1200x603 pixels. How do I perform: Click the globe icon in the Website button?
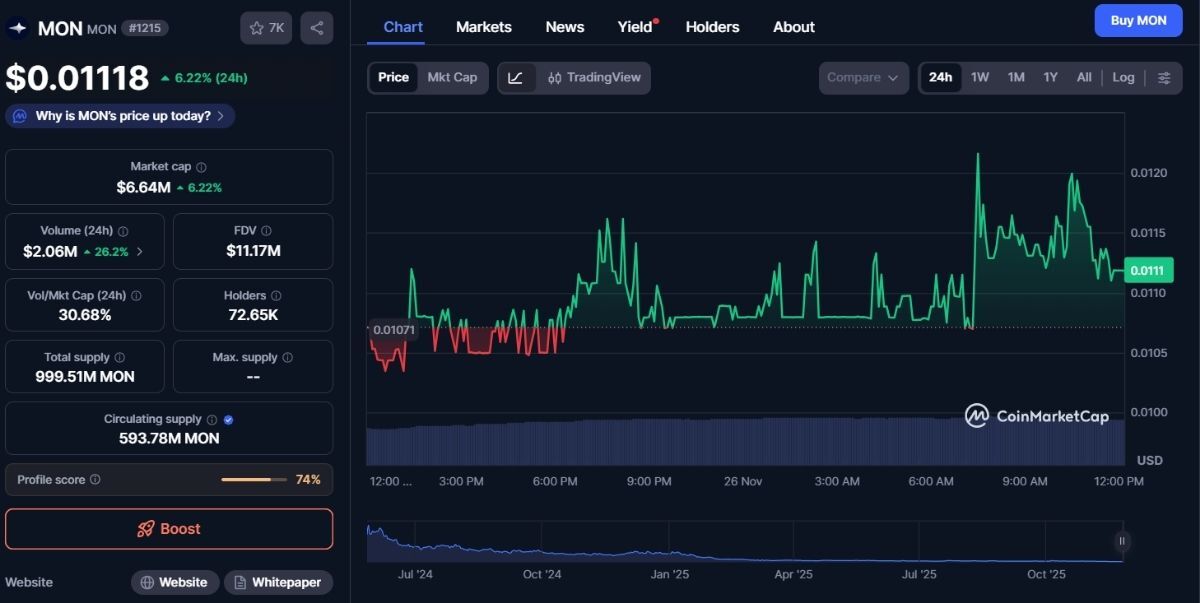[147, 582]
